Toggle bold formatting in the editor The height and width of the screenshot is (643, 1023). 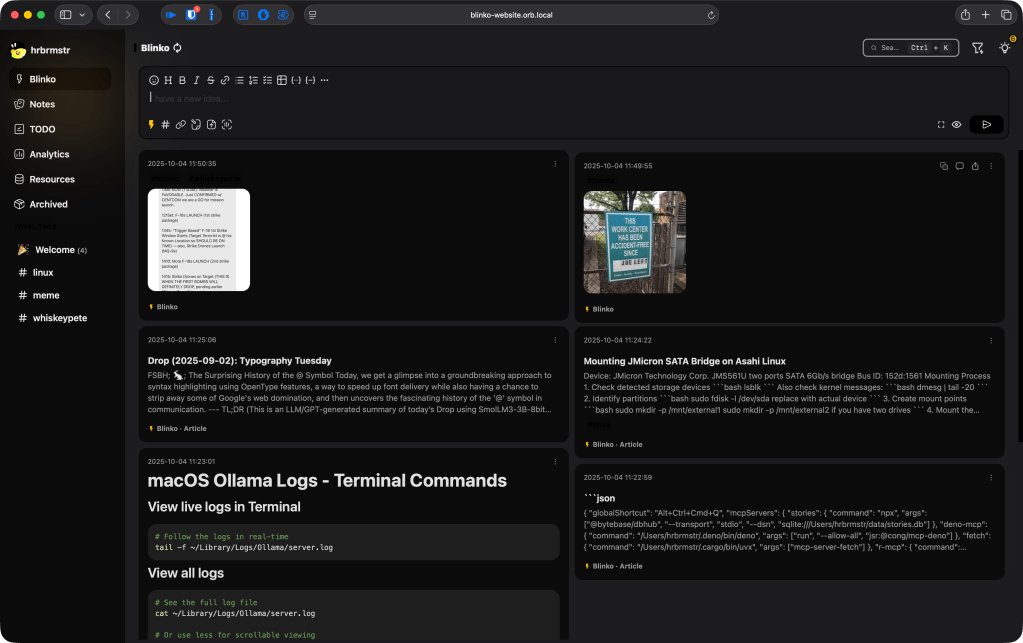point(182,80)
